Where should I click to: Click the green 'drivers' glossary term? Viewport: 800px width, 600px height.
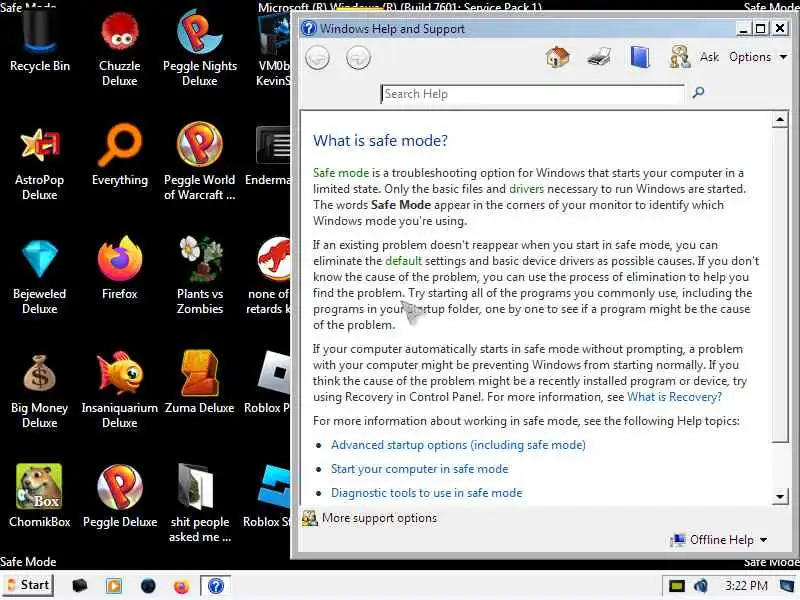527,189
